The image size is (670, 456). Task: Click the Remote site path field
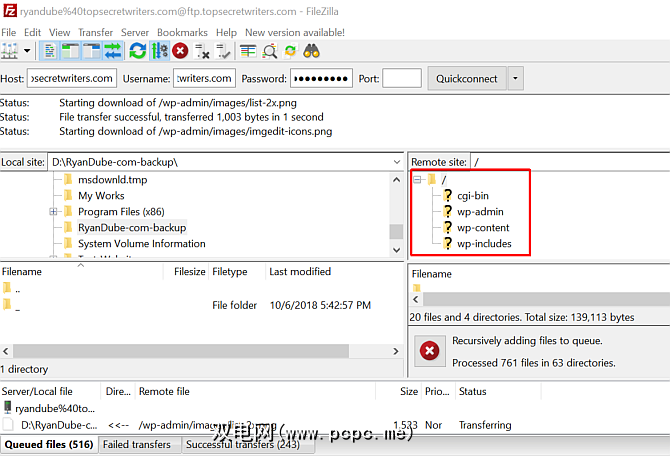click(570, 162)
